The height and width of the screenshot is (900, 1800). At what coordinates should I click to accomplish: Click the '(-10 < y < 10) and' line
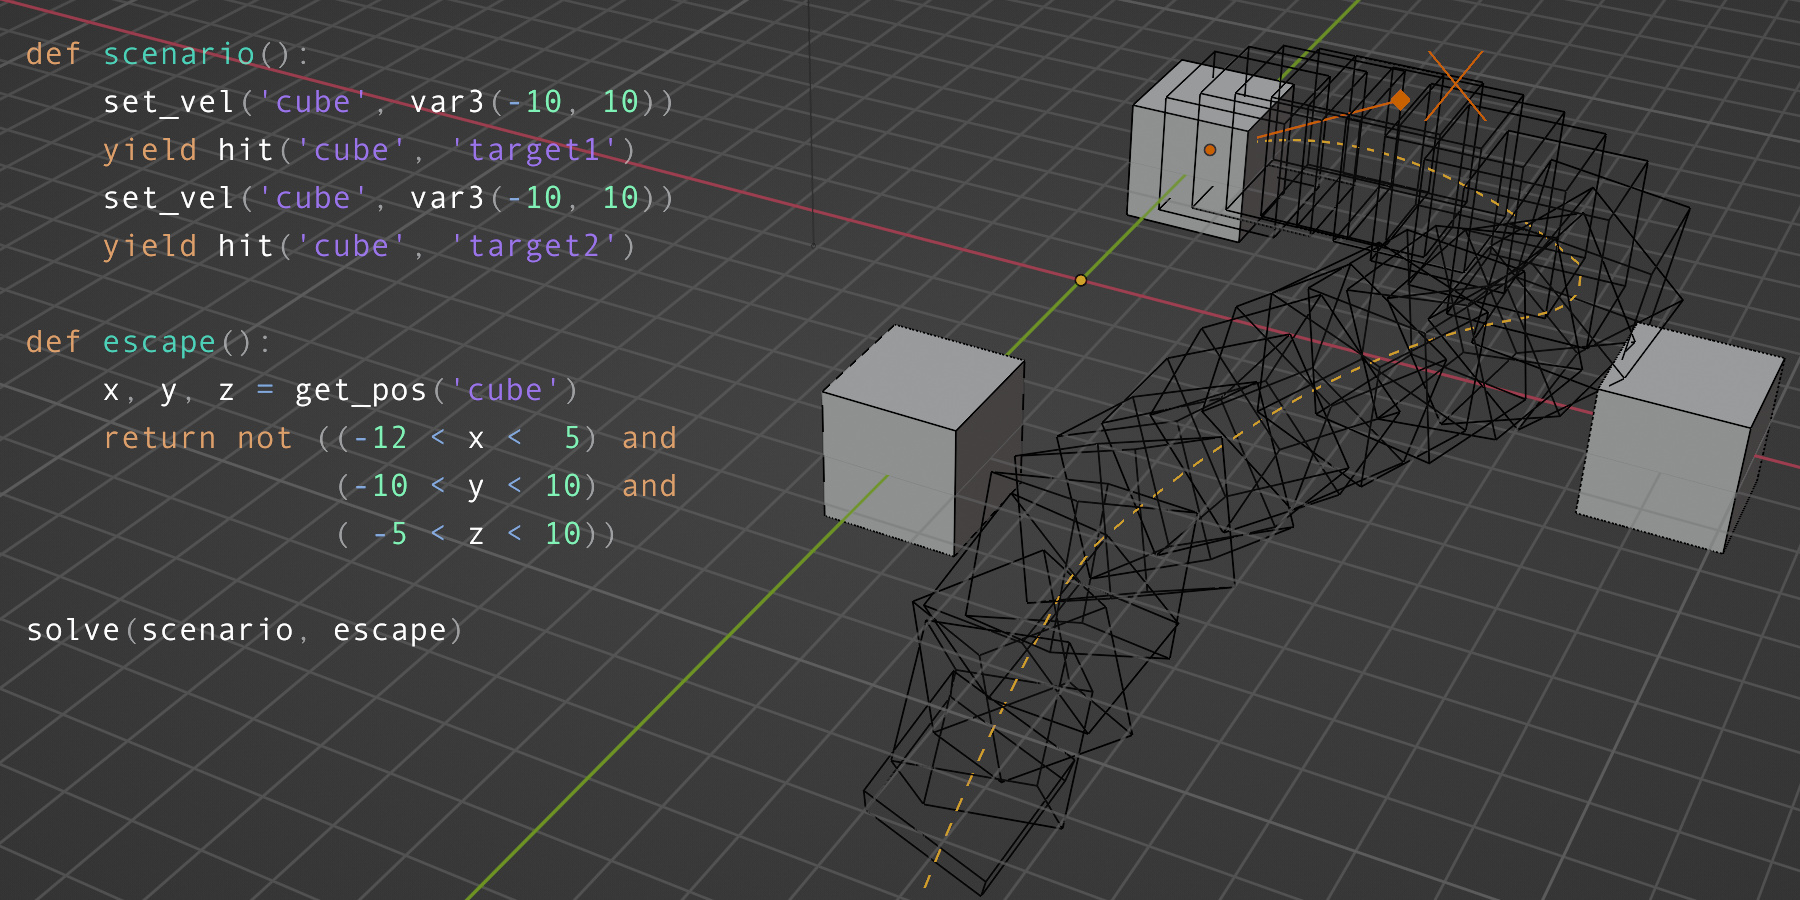507,486
